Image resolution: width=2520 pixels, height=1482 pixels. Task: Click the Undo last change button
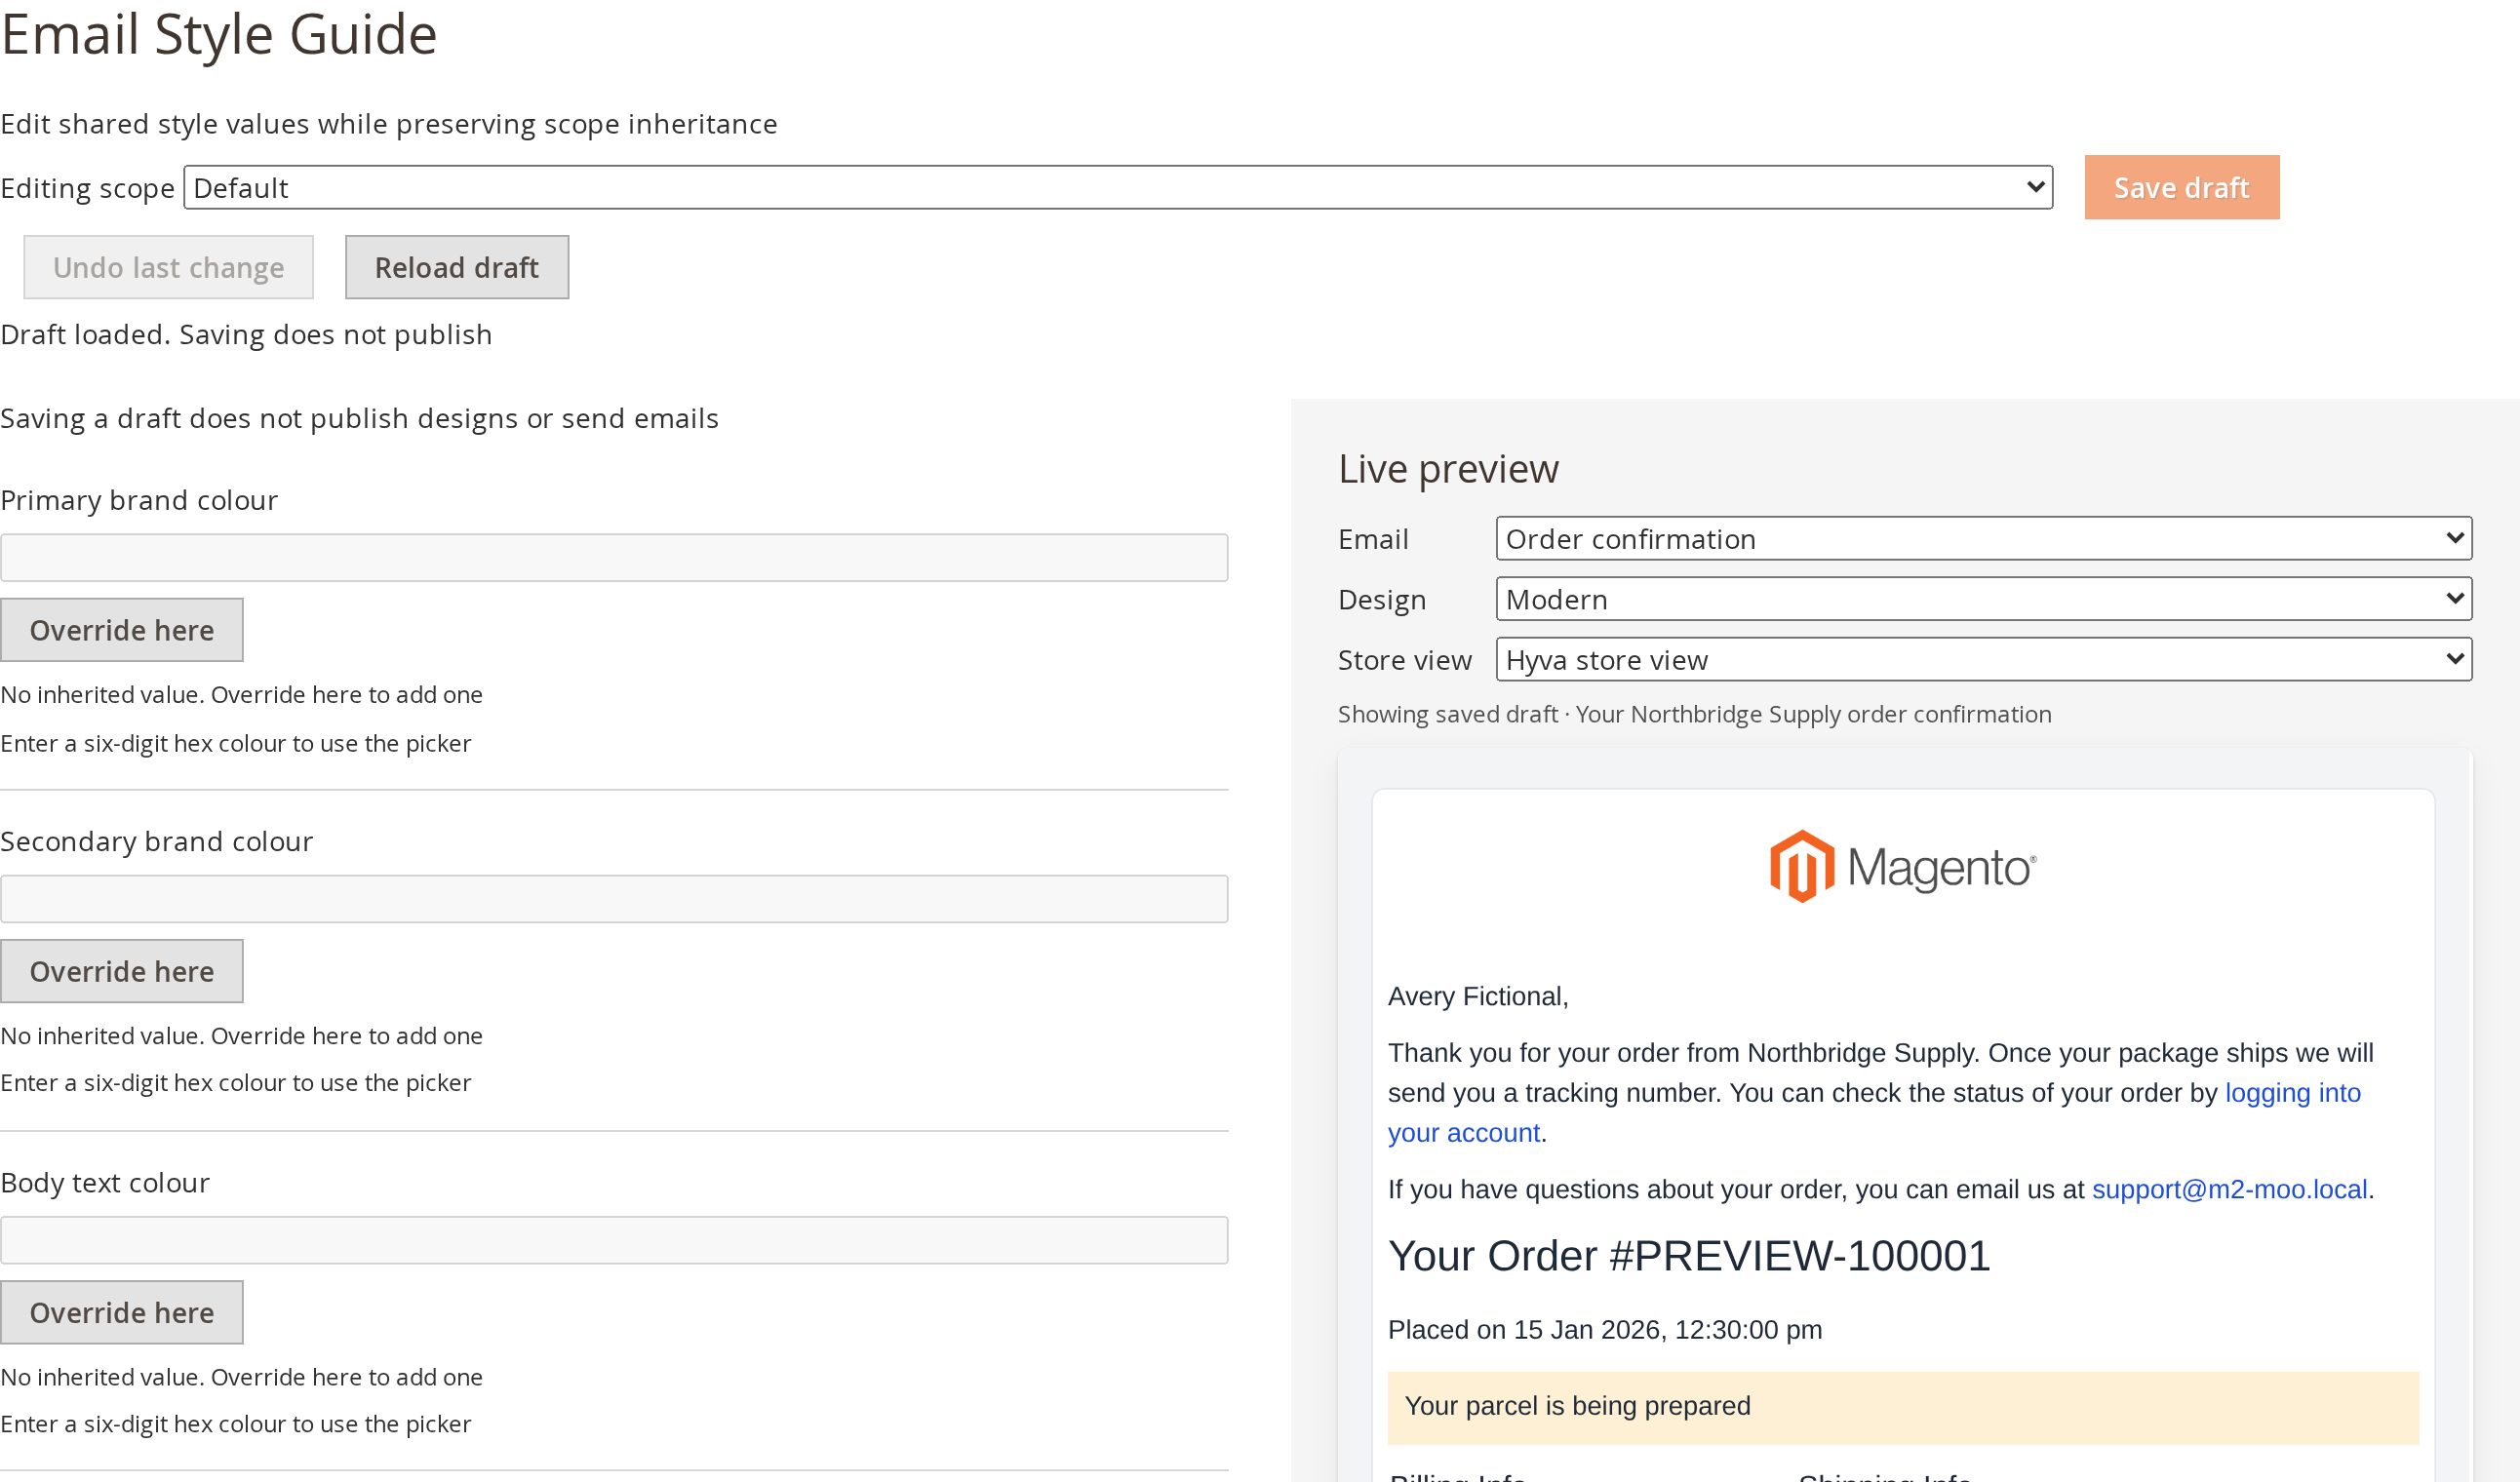click(x=169, y=267)
